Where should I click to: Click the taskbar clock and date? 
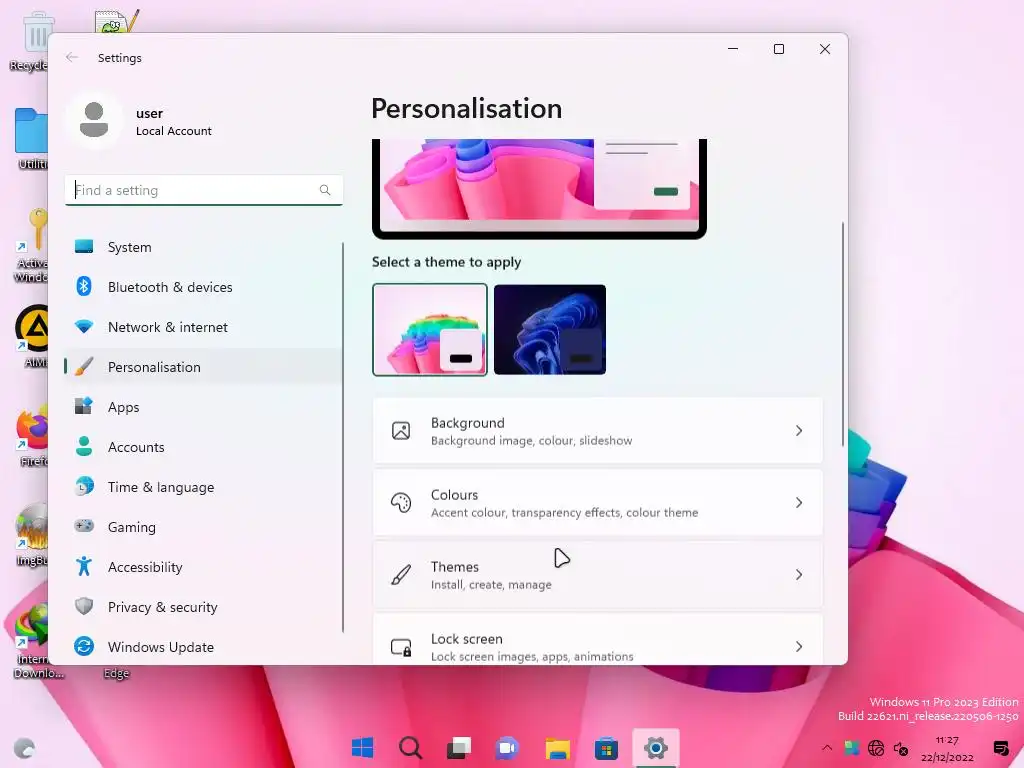click(947, 748)
